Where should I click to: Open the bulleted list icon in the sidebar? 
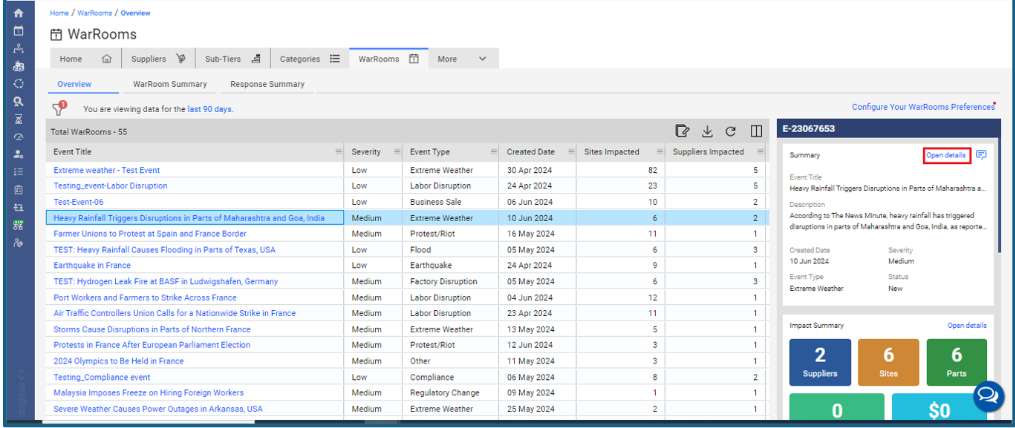pyautogui.click(x=19, y=172)
